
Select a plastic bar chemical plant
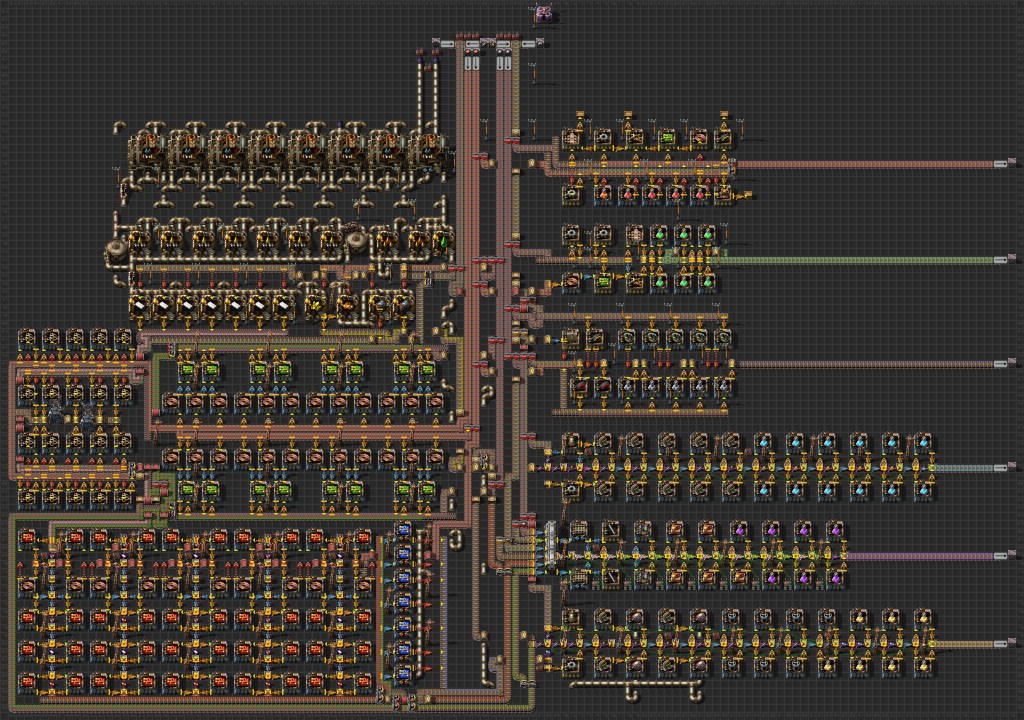tap(142, 306)
